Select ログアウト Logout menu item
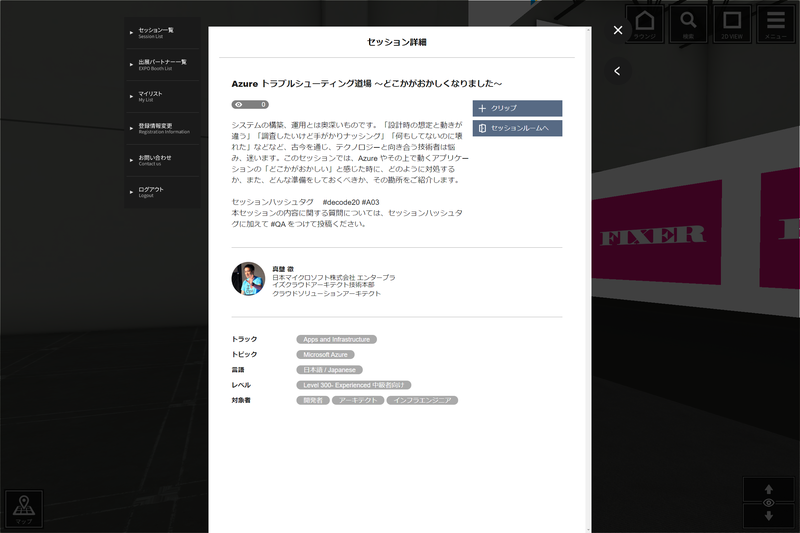Screen dimensions: 800x533 (x=162, y=192)
